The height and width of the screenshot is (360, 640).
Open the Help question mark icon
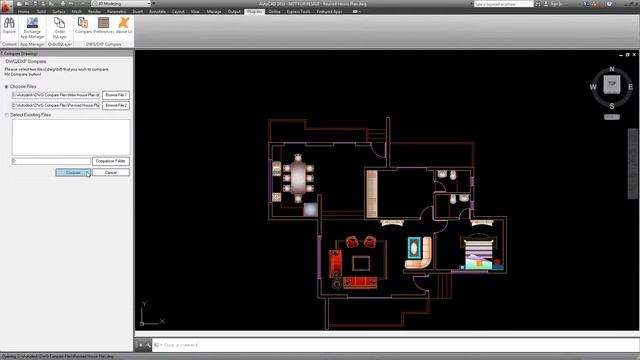pyautogui.click(x=609, y=4)
